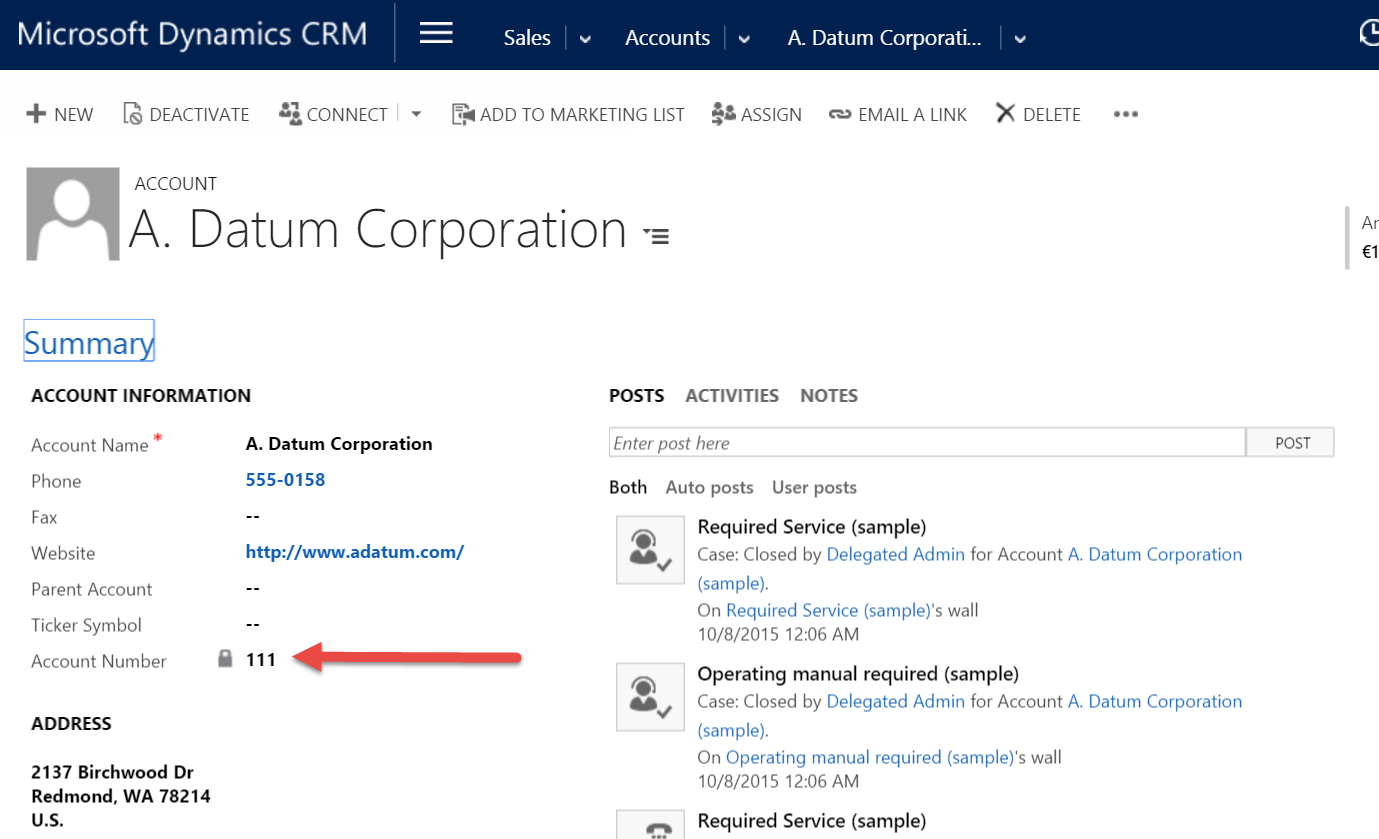
Task: Open the form selector next to account title
Action: tap(657, 236)
